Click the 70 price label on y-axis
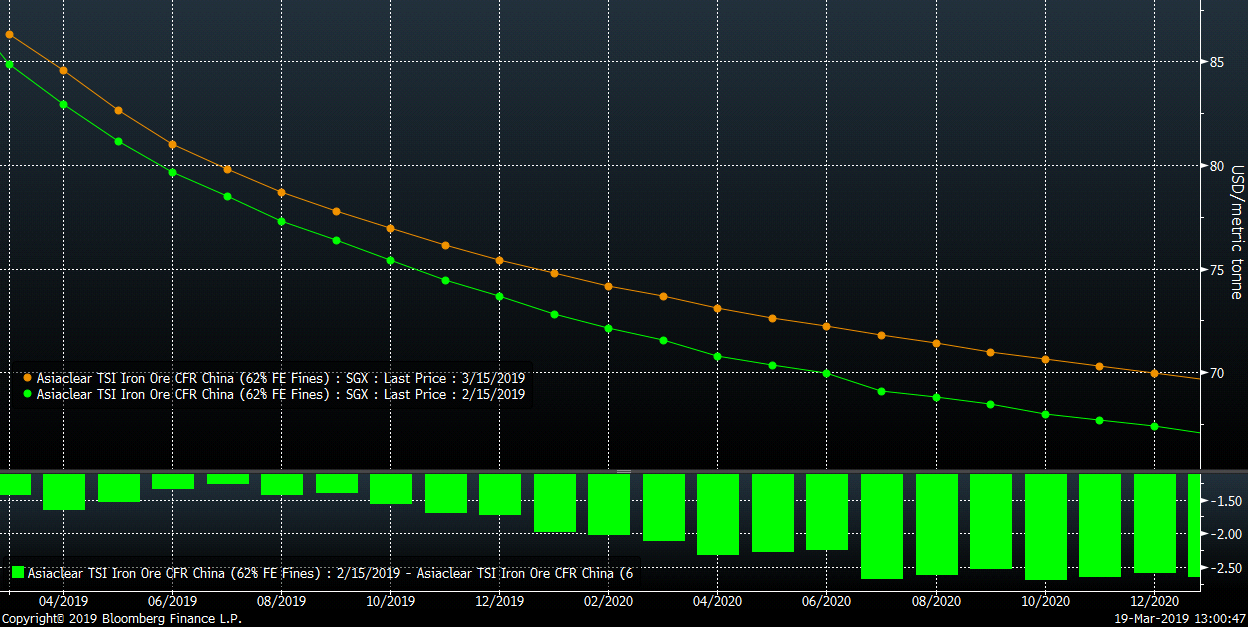1248x627 pixels. click(1217, 373)
